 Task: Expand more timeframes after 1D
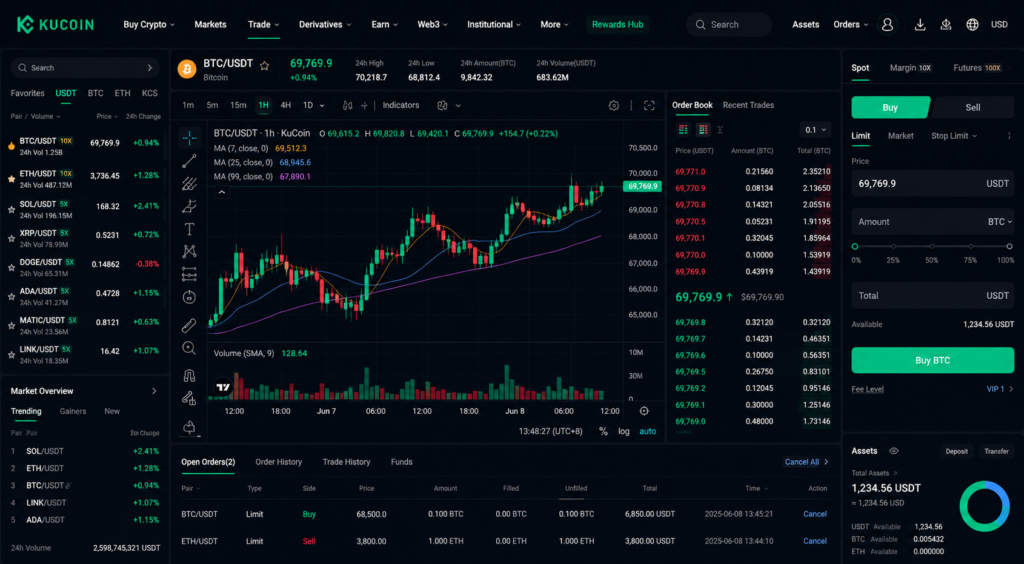coord(323,105)
